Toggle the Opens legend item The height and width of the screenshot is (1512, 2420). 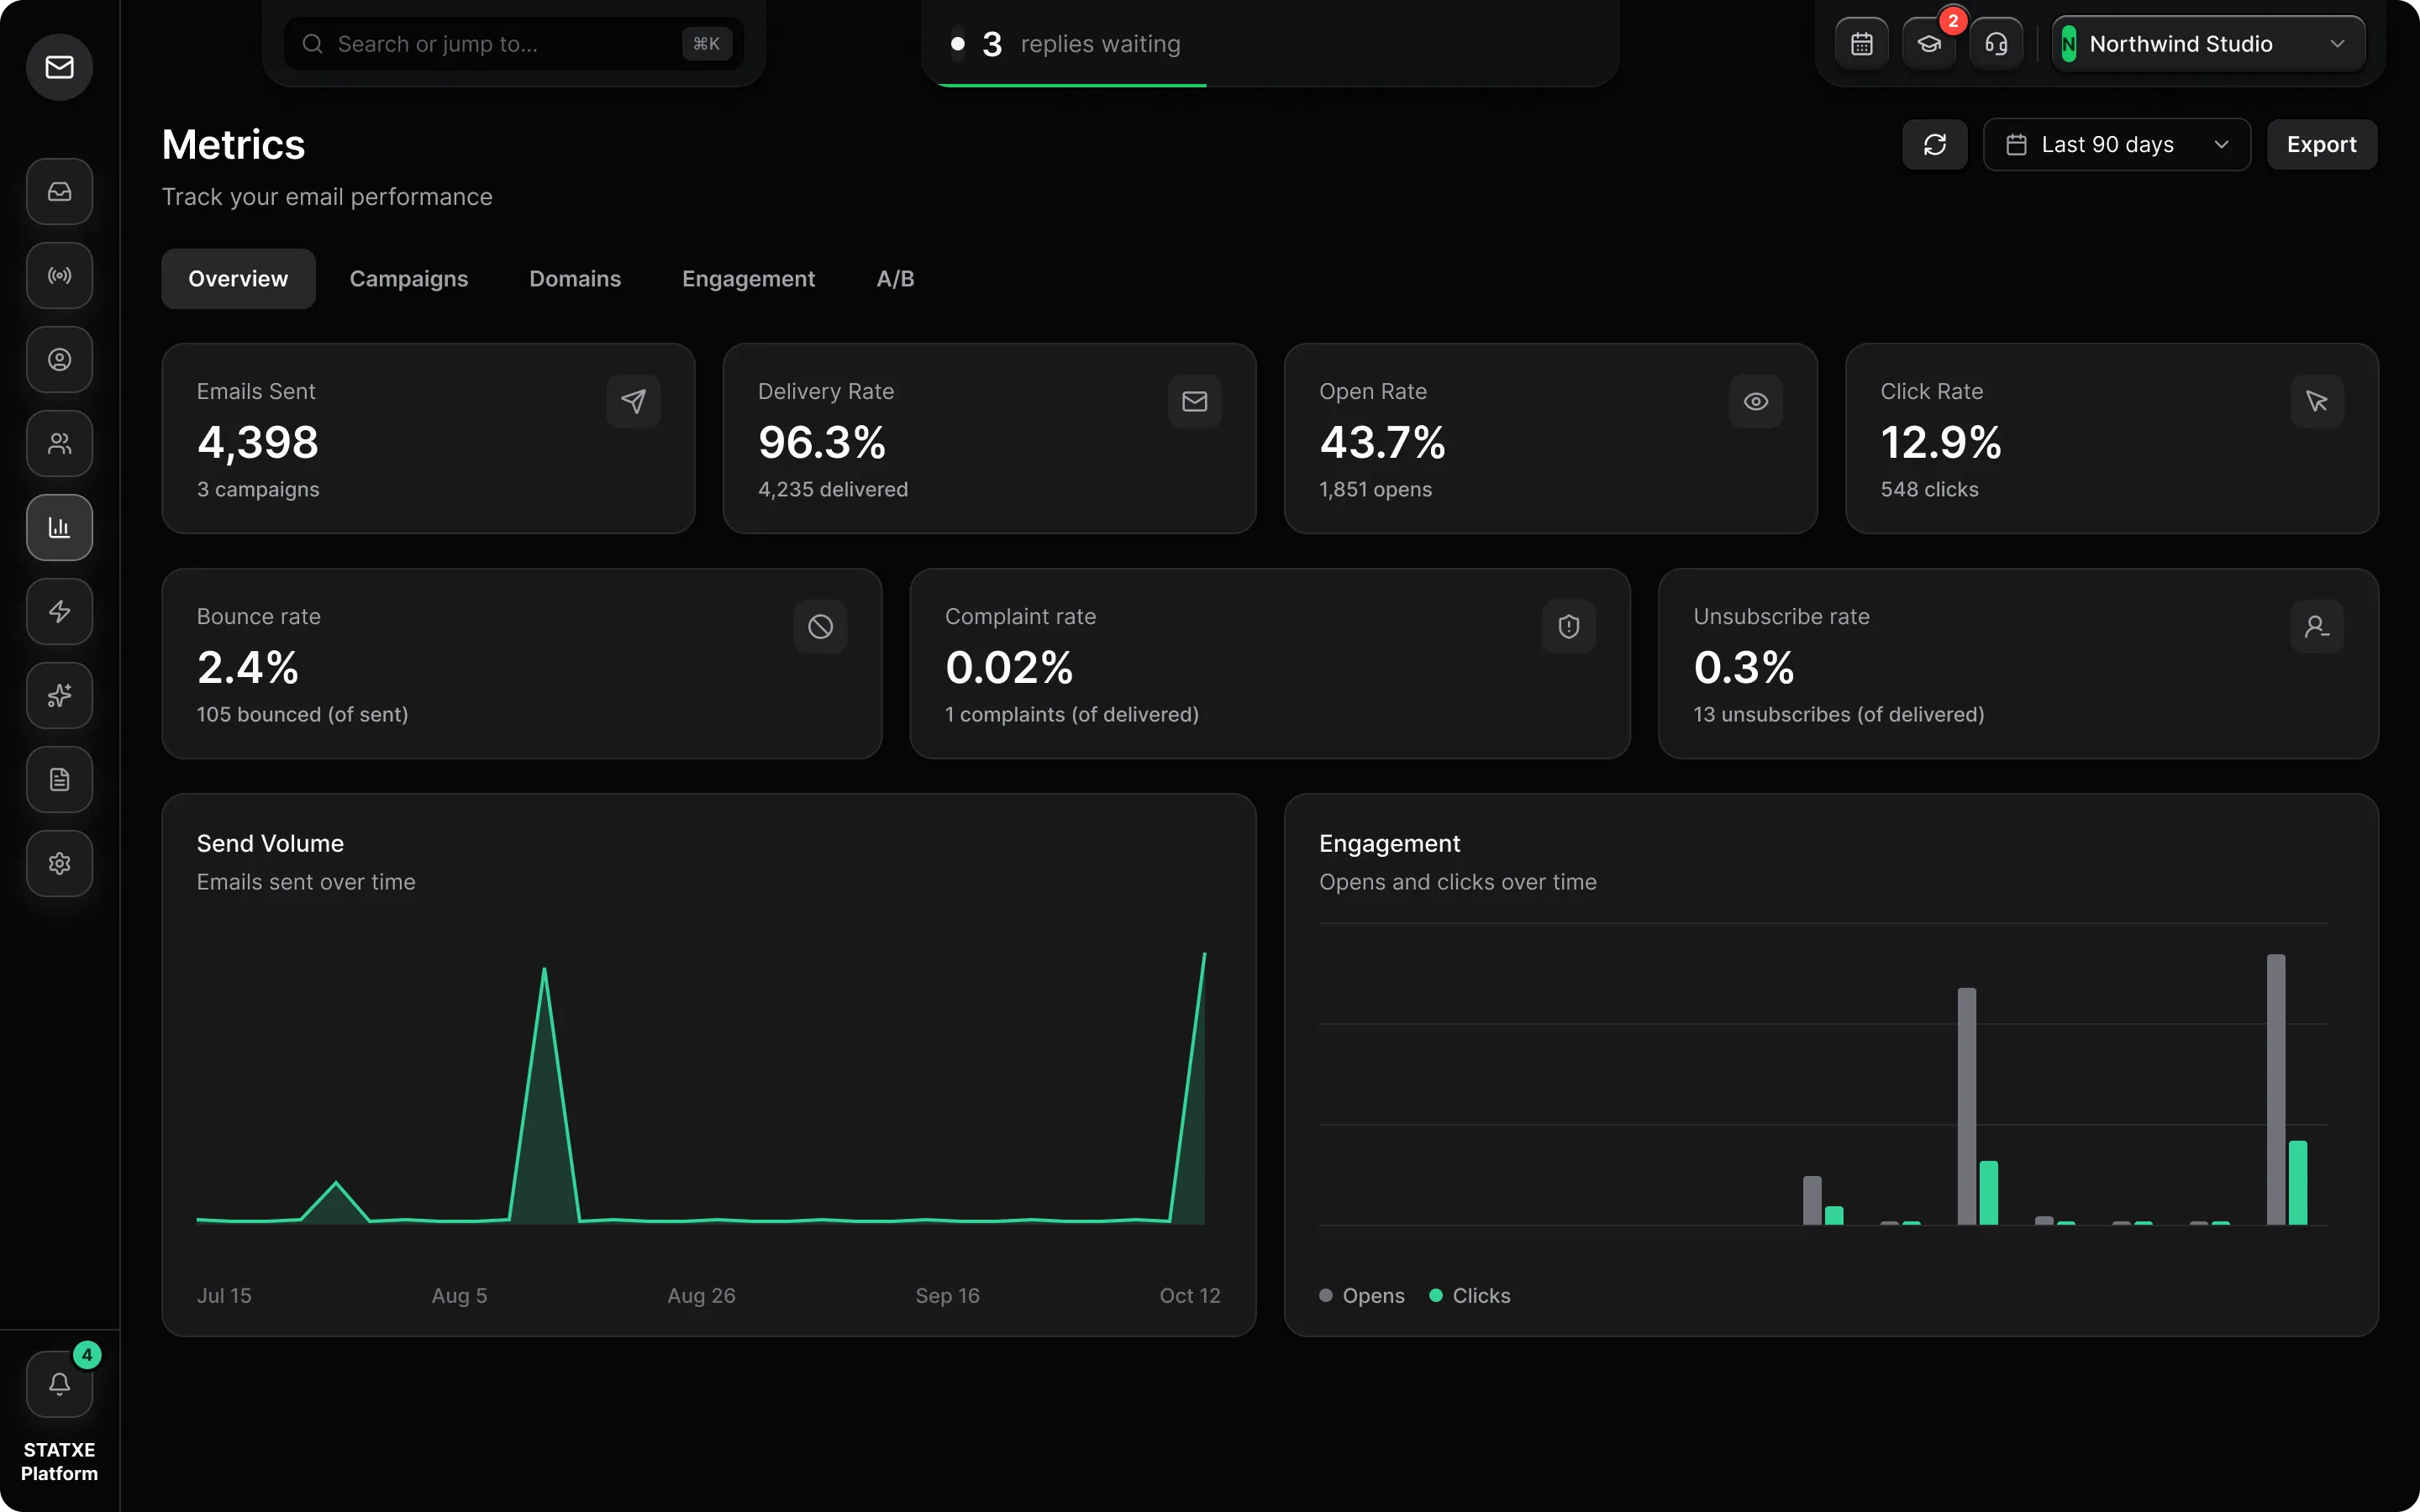pos(1362,1296)
